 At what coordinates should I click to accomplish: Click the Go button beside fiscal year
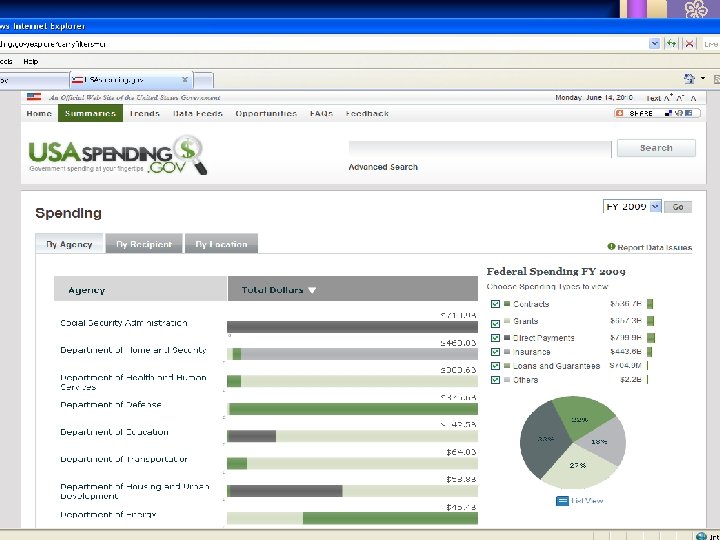[x=678, y=207]
